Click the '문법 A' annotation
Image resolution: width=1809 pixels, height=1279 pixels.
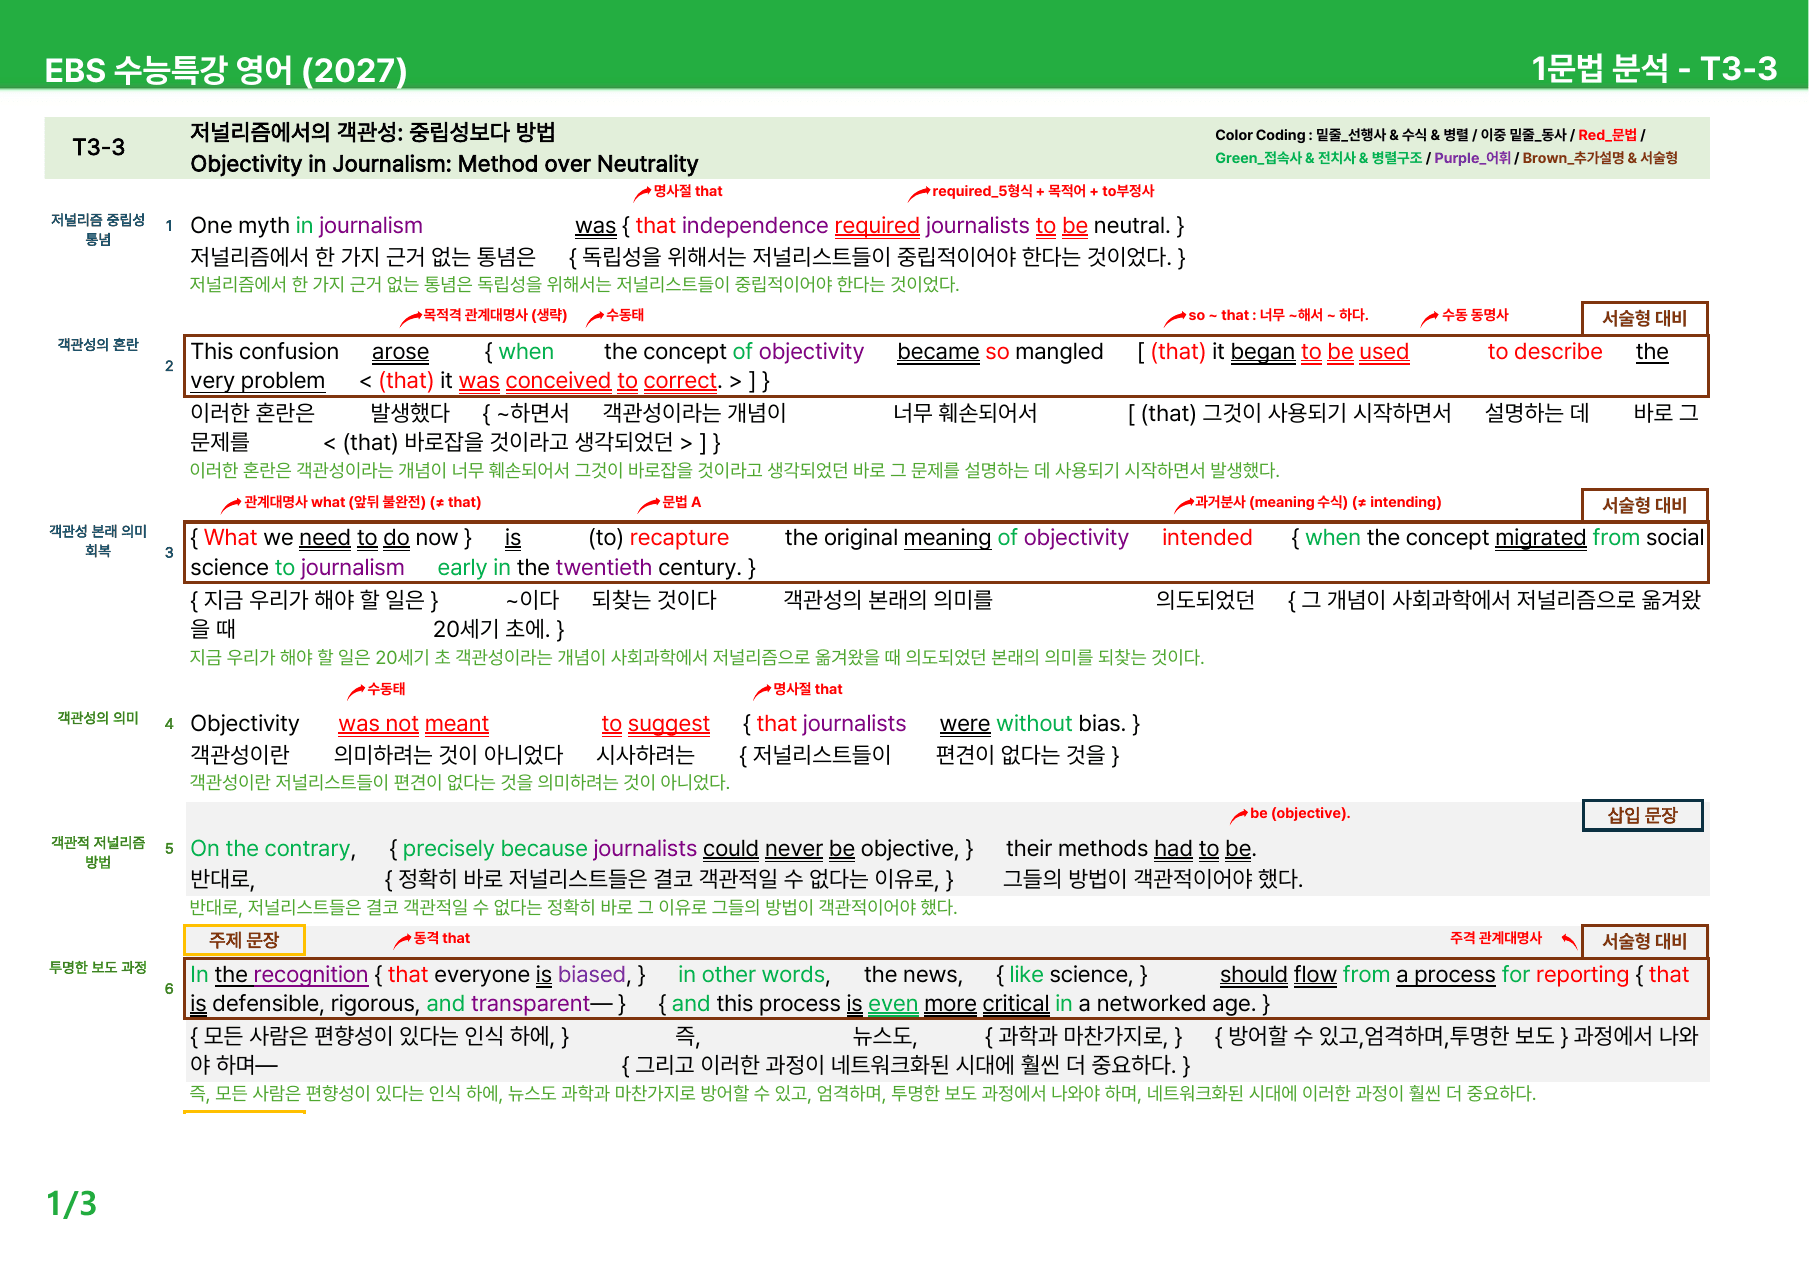pyautogui.click(x=682, y=502)
